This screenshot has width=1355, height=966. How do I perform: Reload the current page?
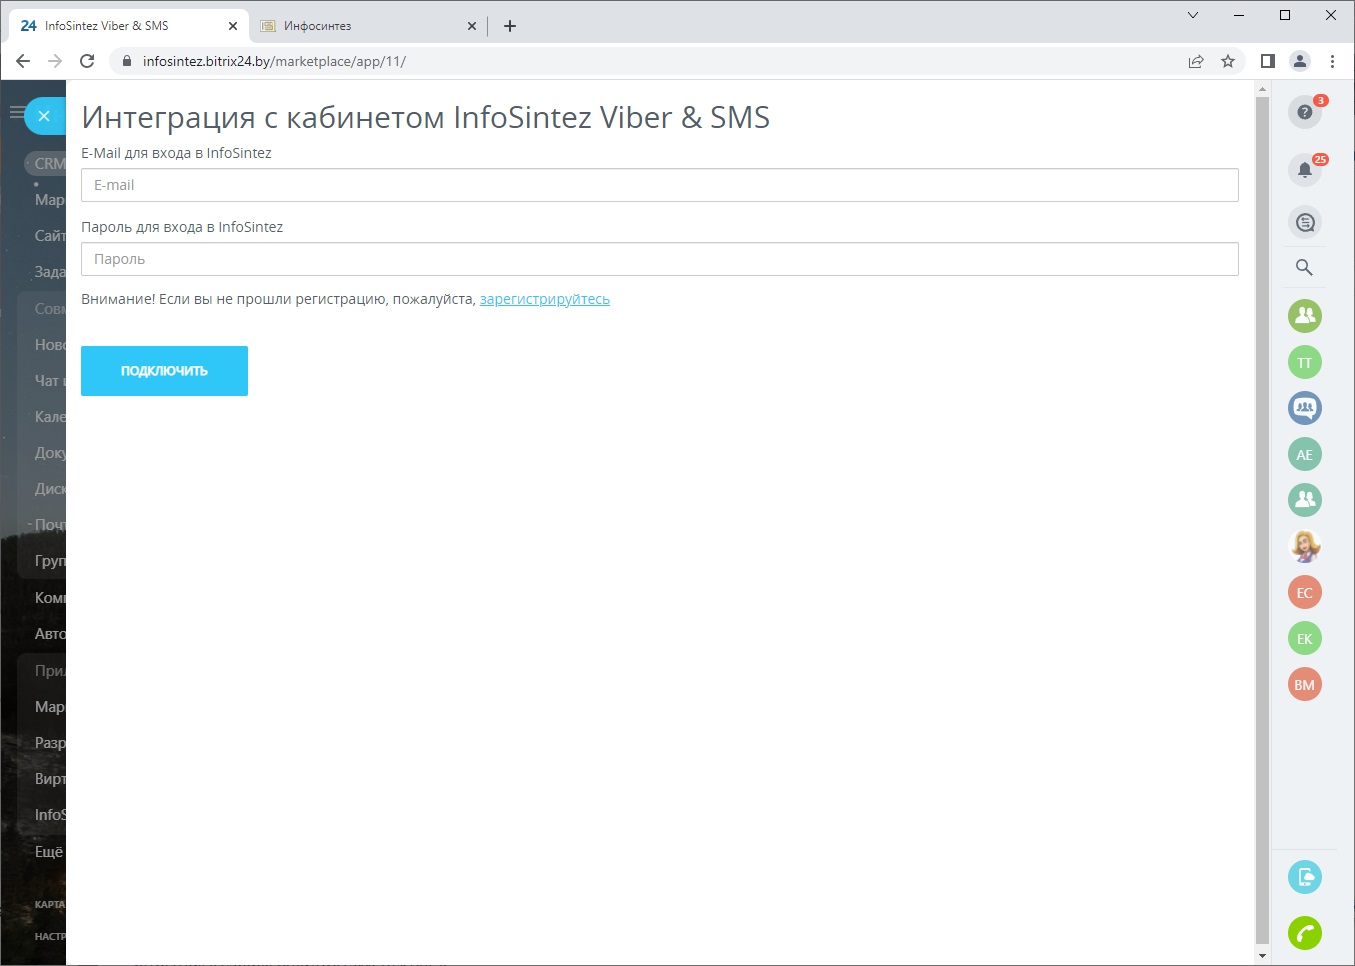pos(87,61)
